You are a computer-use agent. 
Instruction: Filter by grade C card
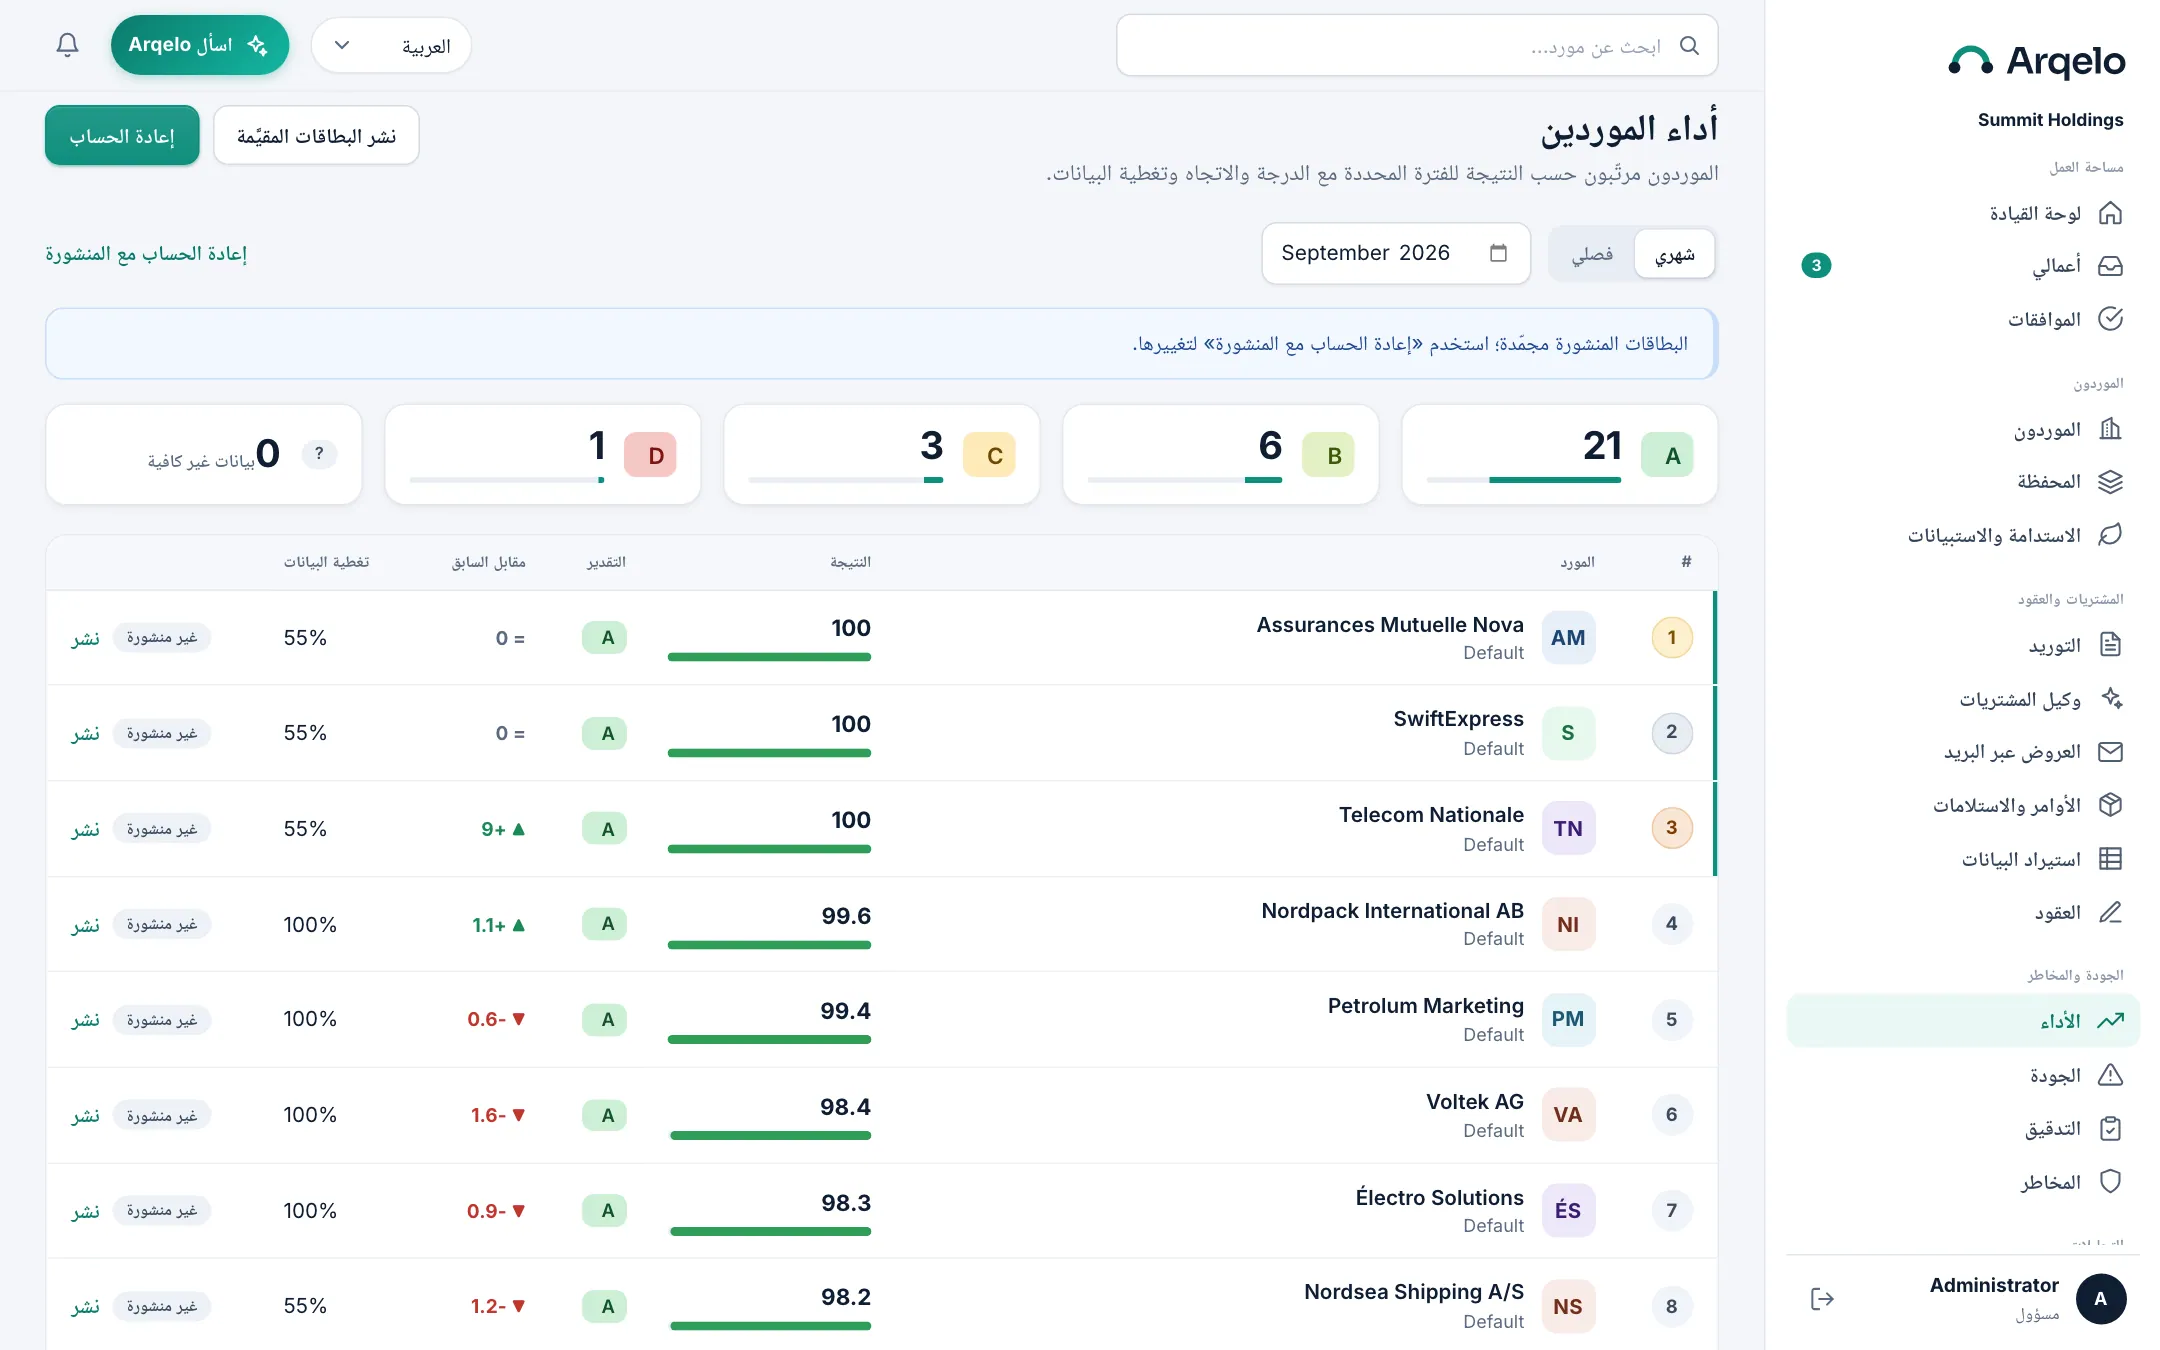click(x=881, y=455)
